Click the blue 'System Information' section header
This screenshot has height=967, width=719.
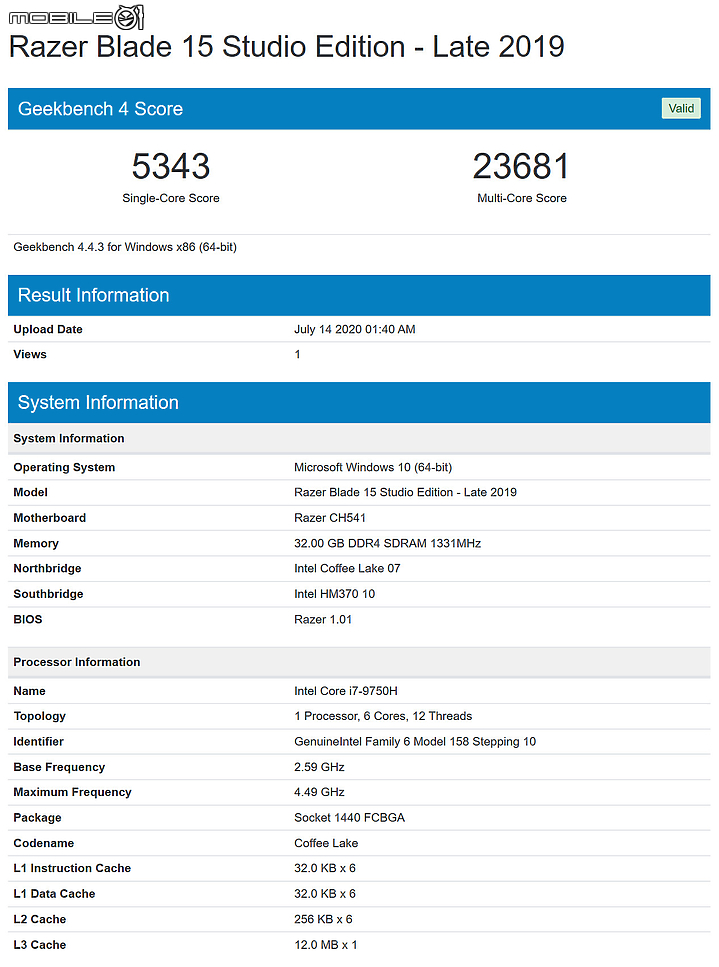[x=359, y=402]
